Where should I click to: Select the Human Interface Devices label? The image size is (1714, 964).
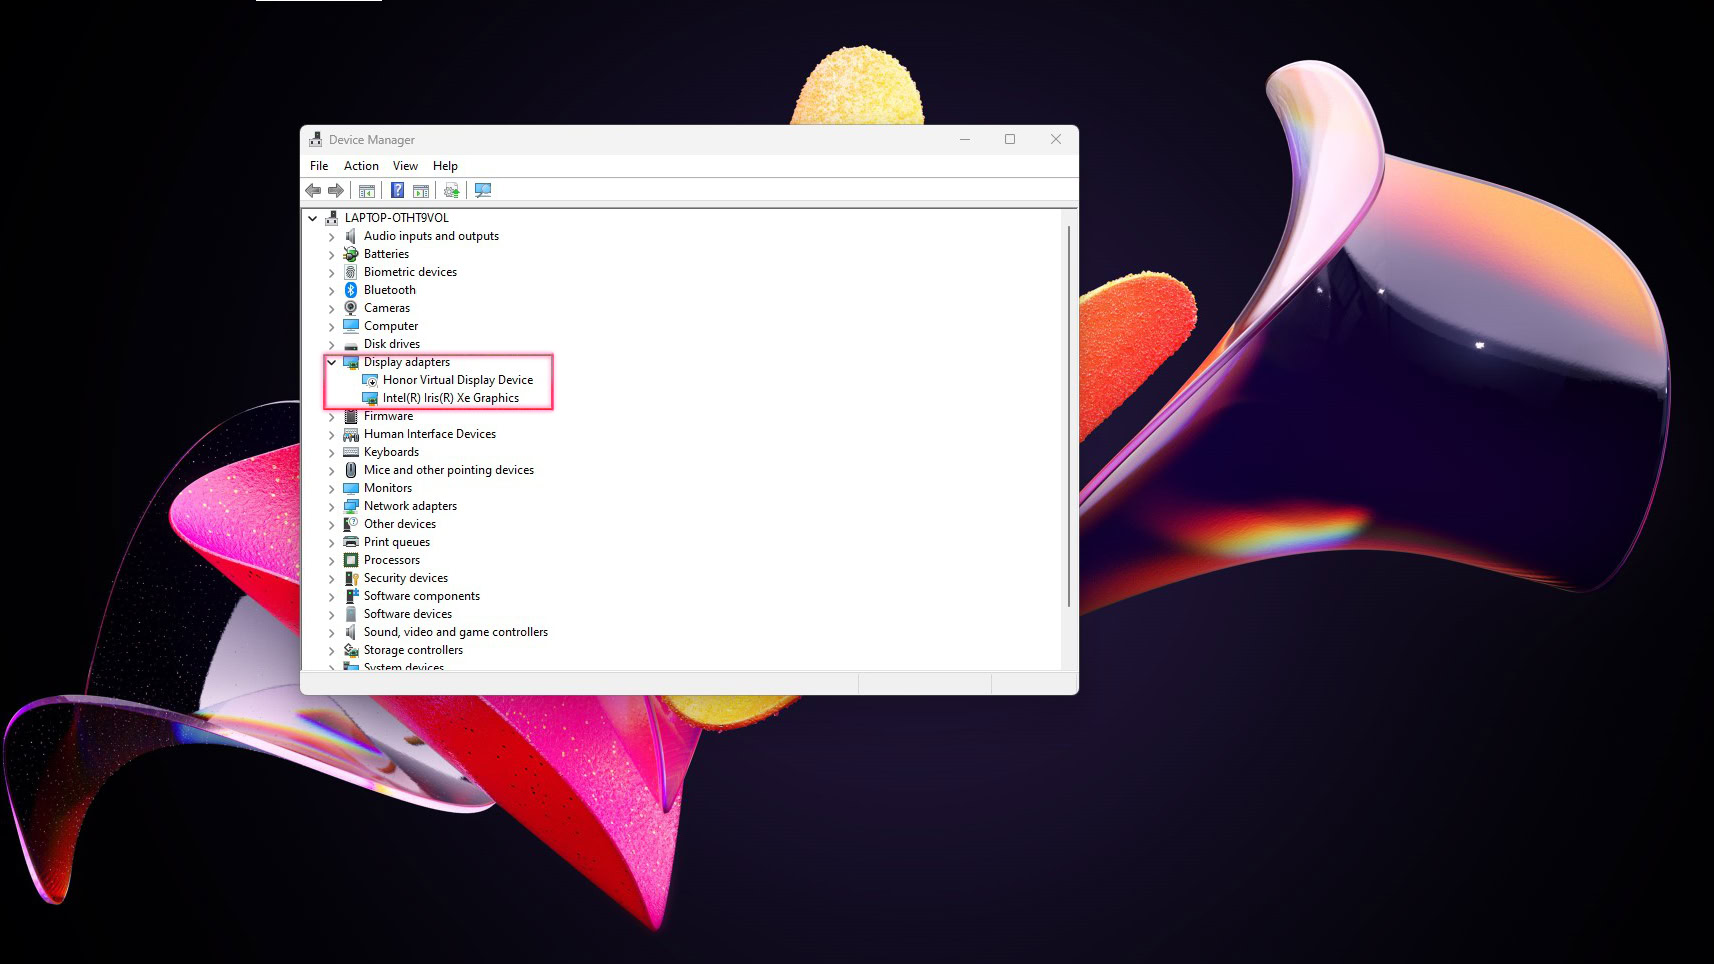(x=430, y=434)
